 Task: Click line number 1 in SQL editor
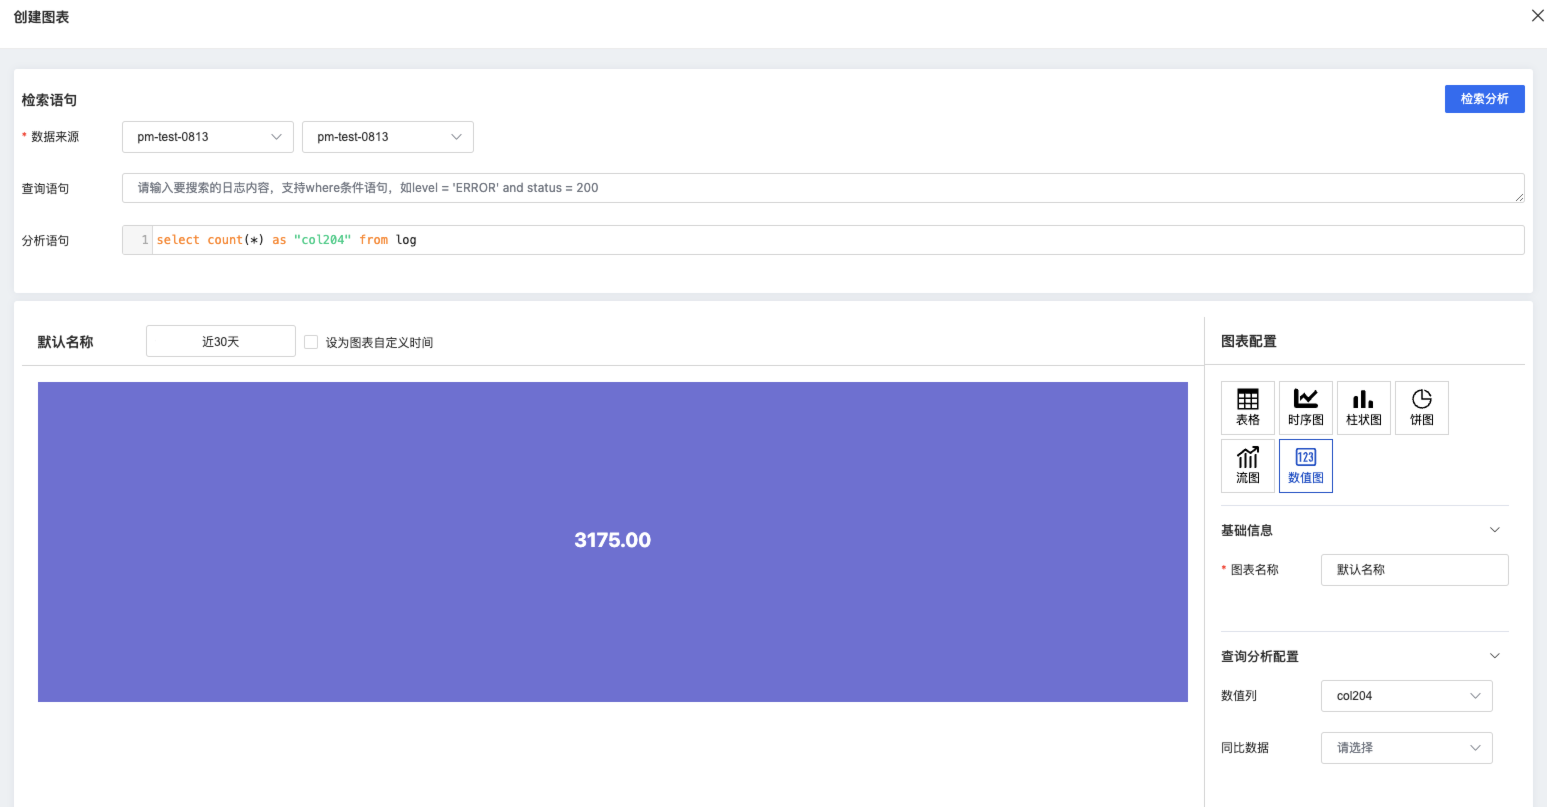(x=145, y=240)
